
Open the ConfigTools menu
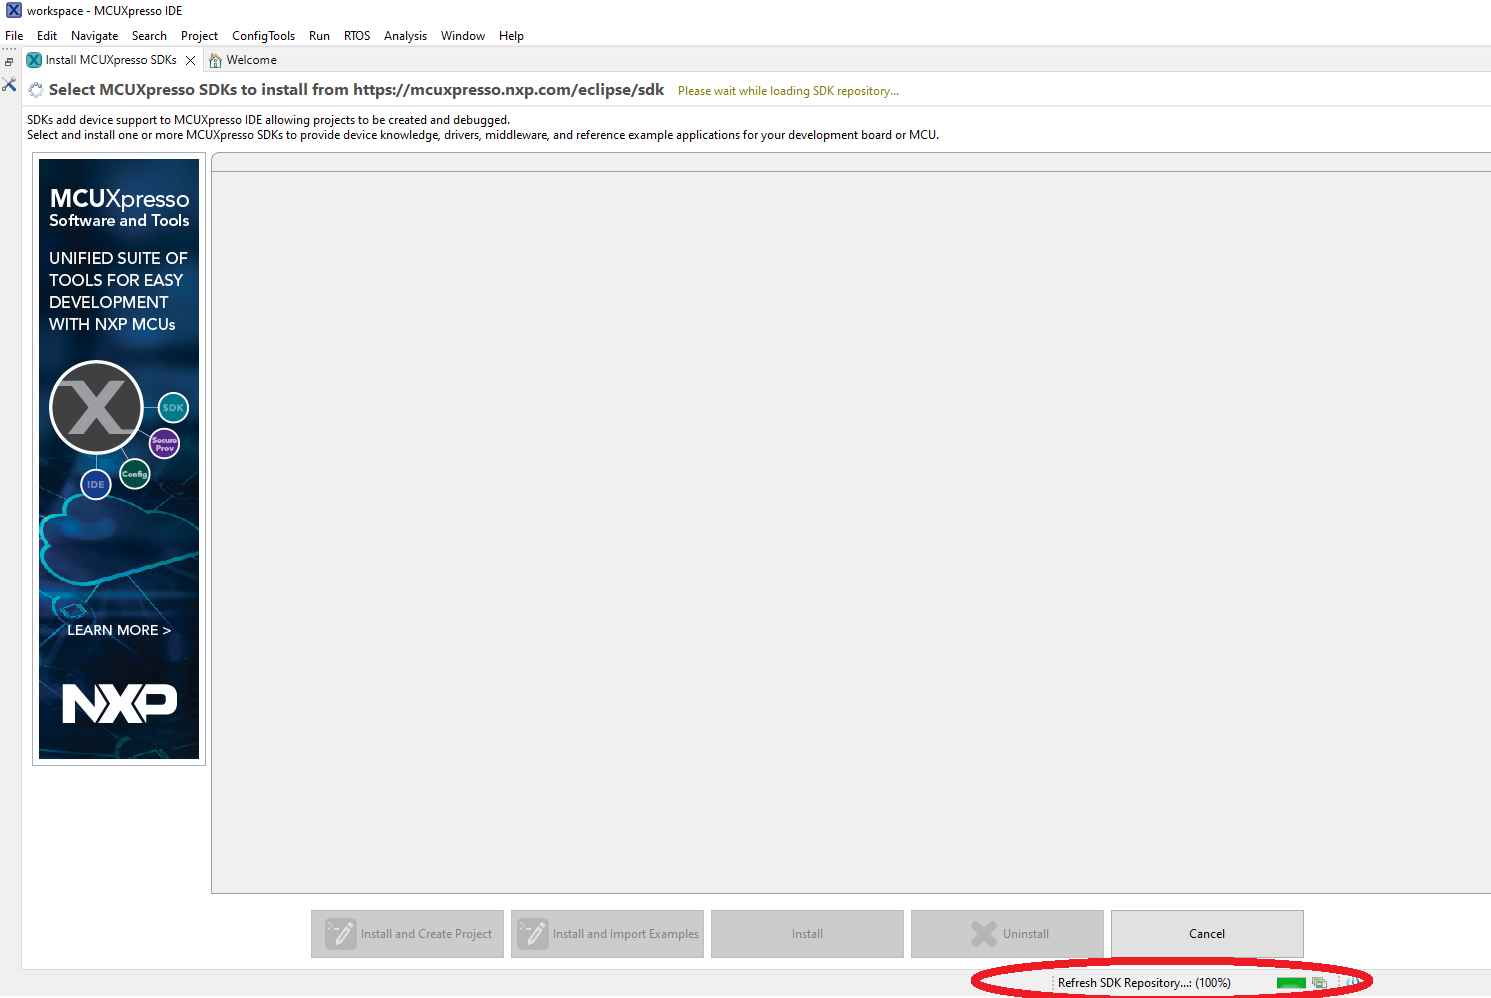pyautogui.click(x=263, y=36)
